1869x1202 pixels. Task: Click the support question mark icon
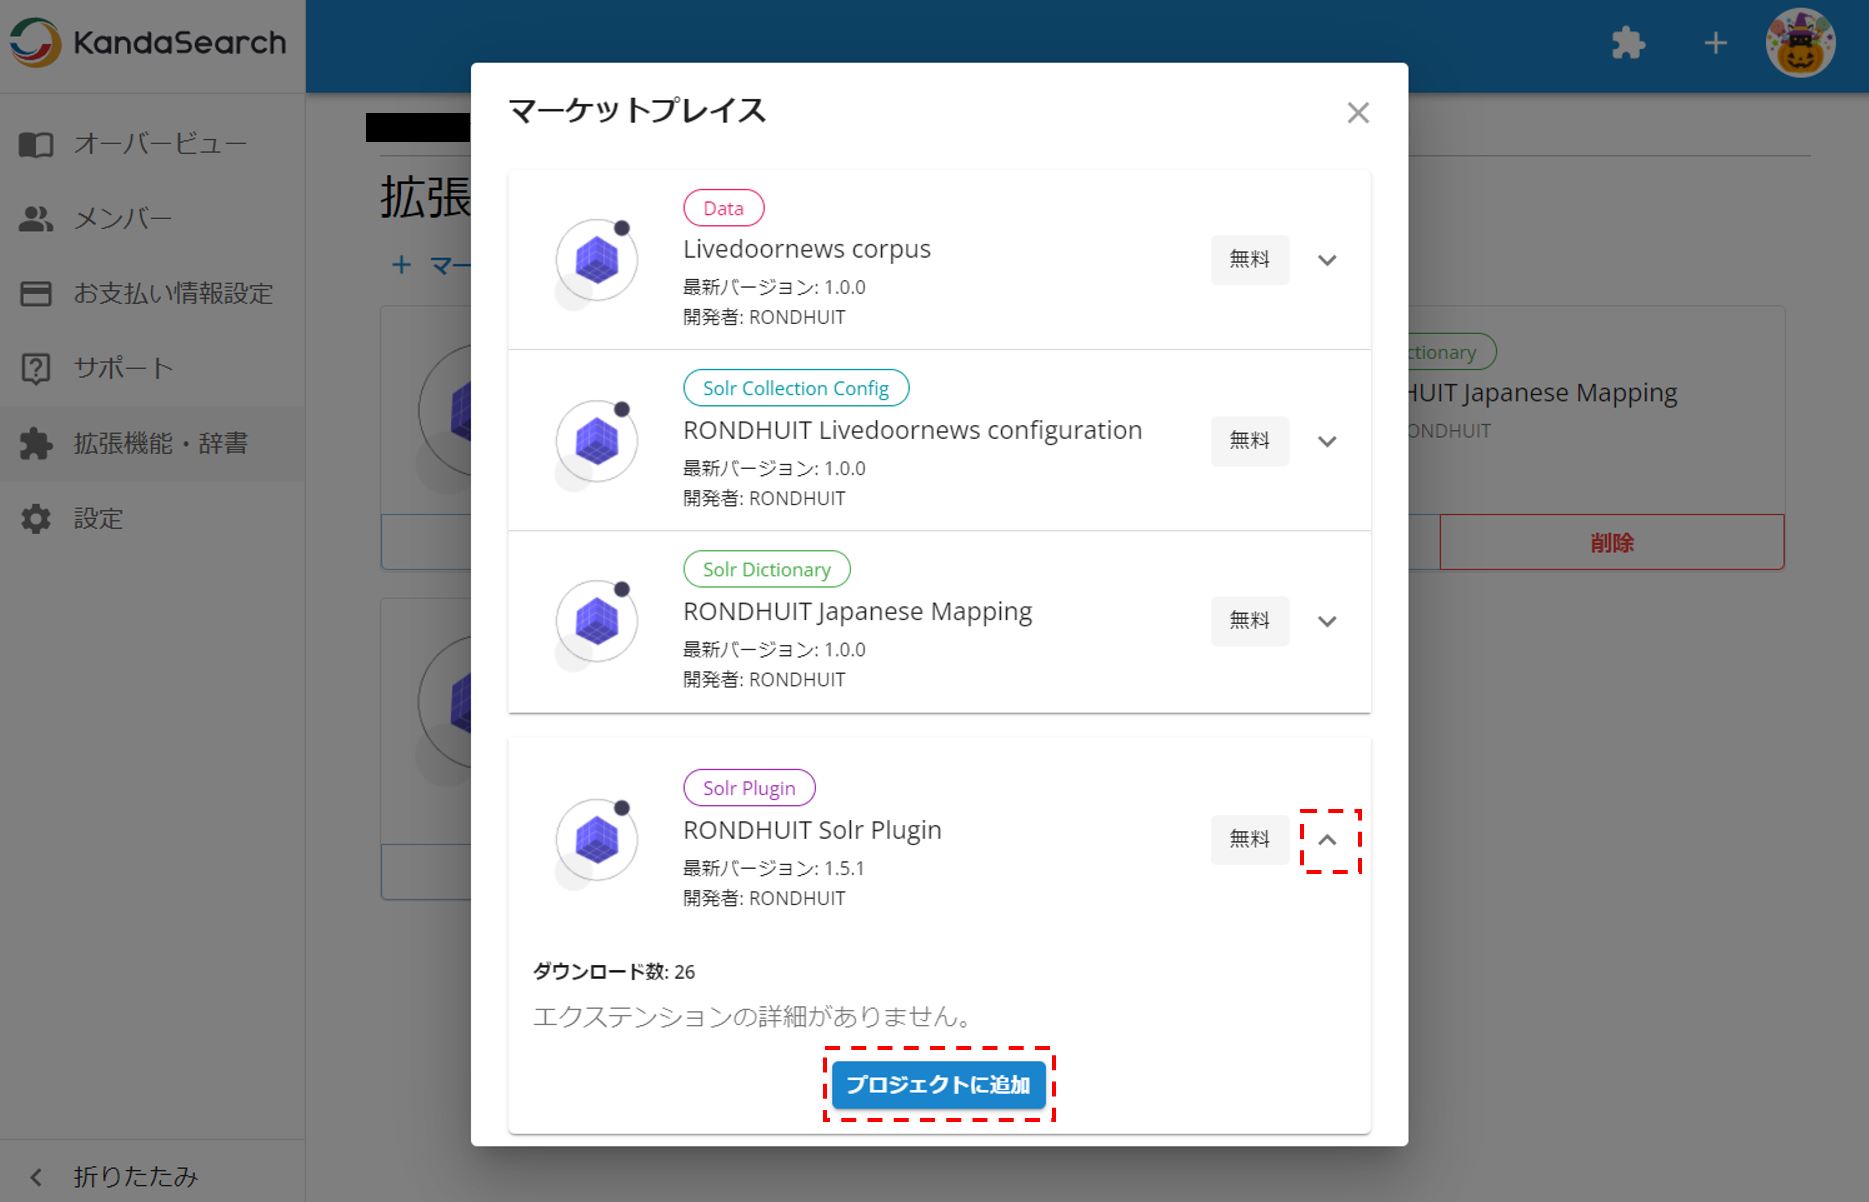(36, 369)
